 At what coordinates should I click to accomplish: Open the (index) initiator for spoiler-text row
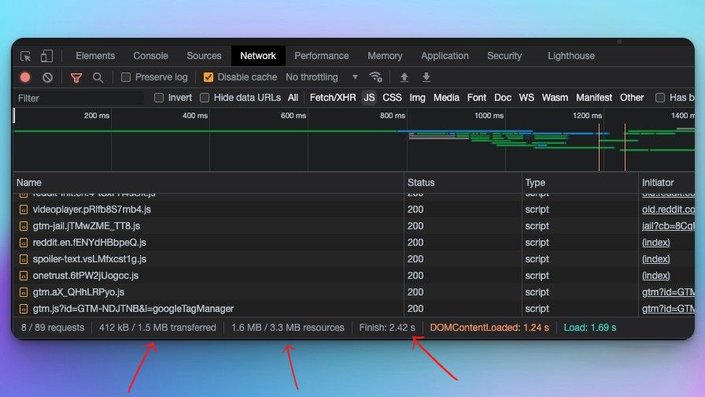coord(656,259)
